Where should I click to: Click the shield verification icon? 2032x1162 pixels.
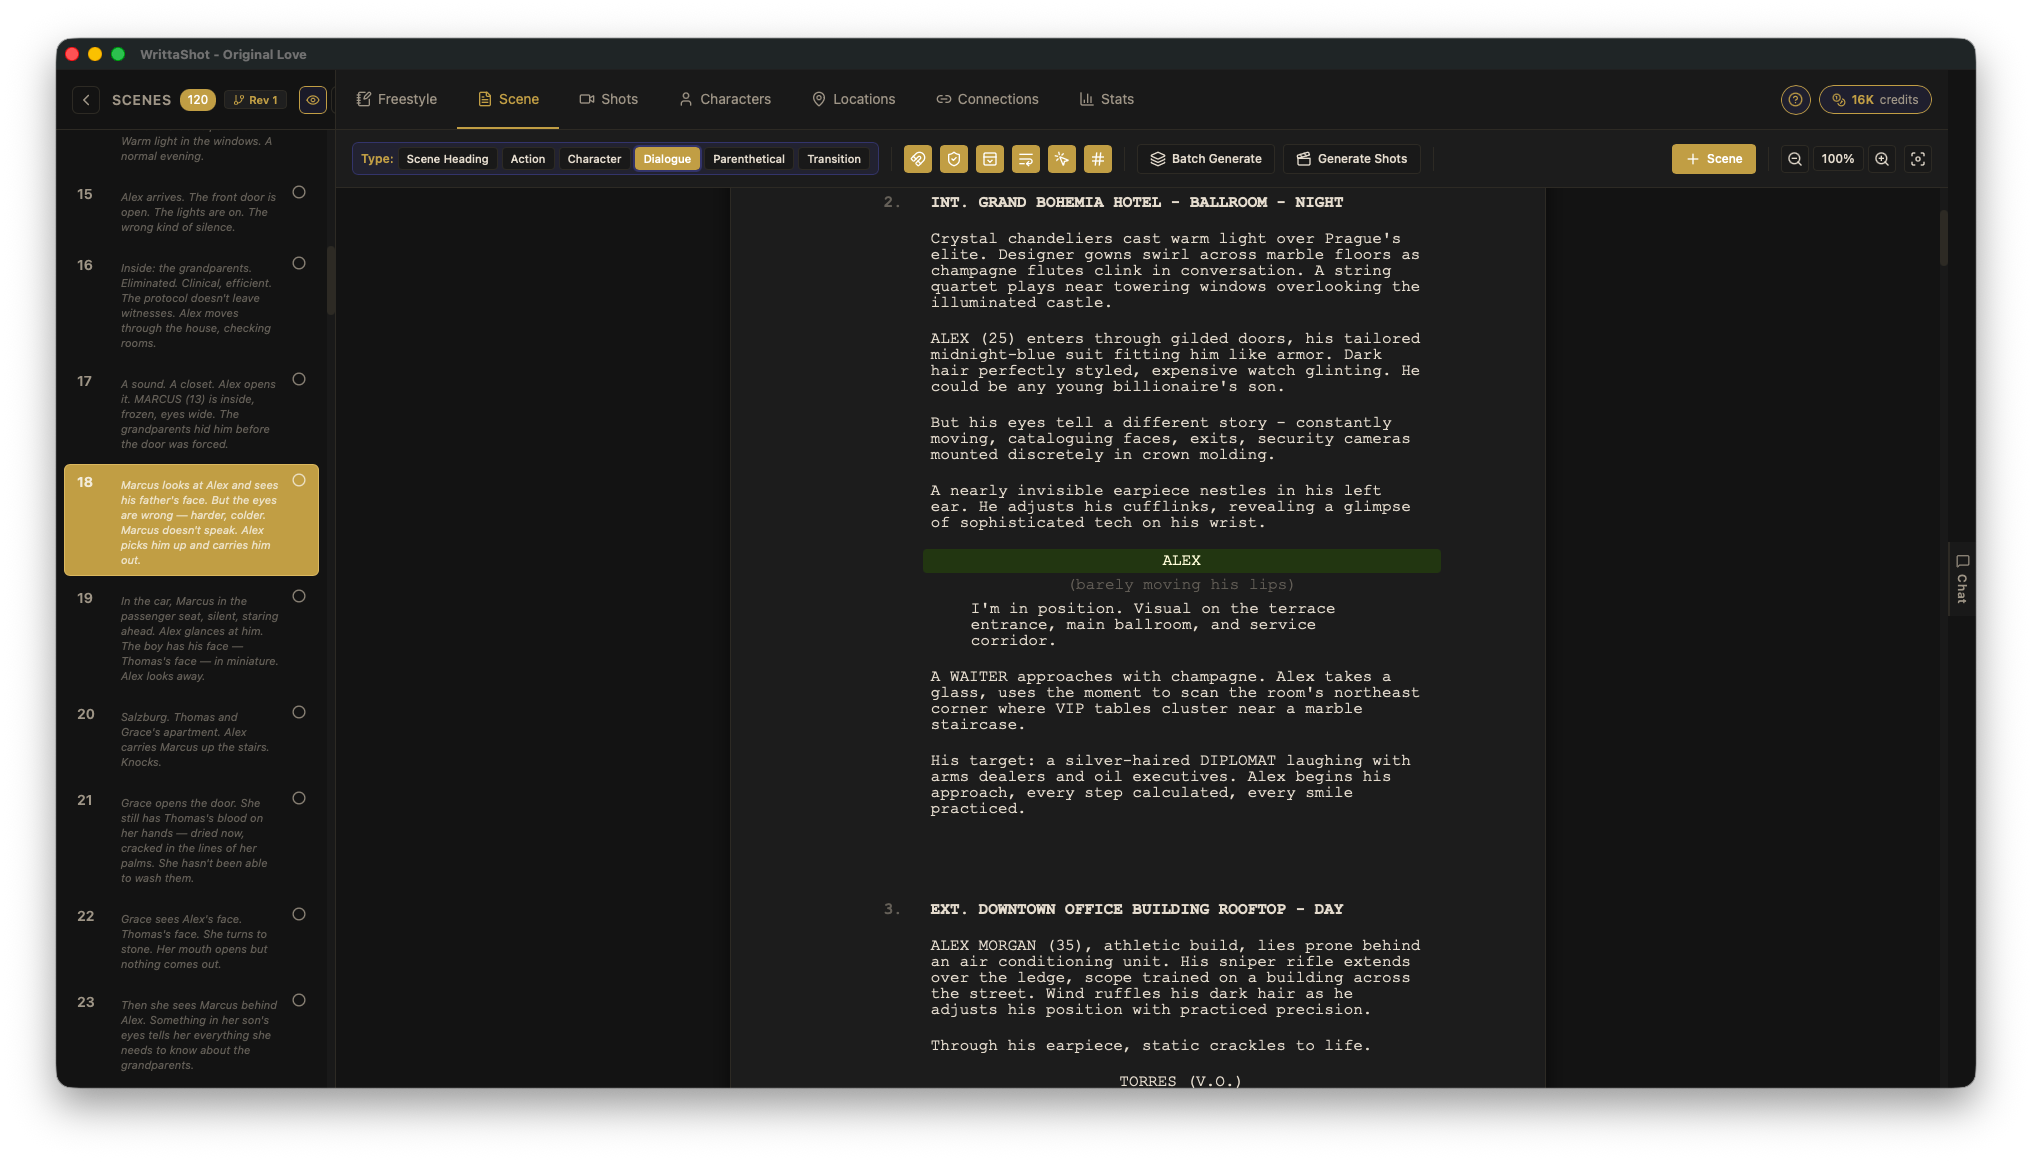click(953, 159)
